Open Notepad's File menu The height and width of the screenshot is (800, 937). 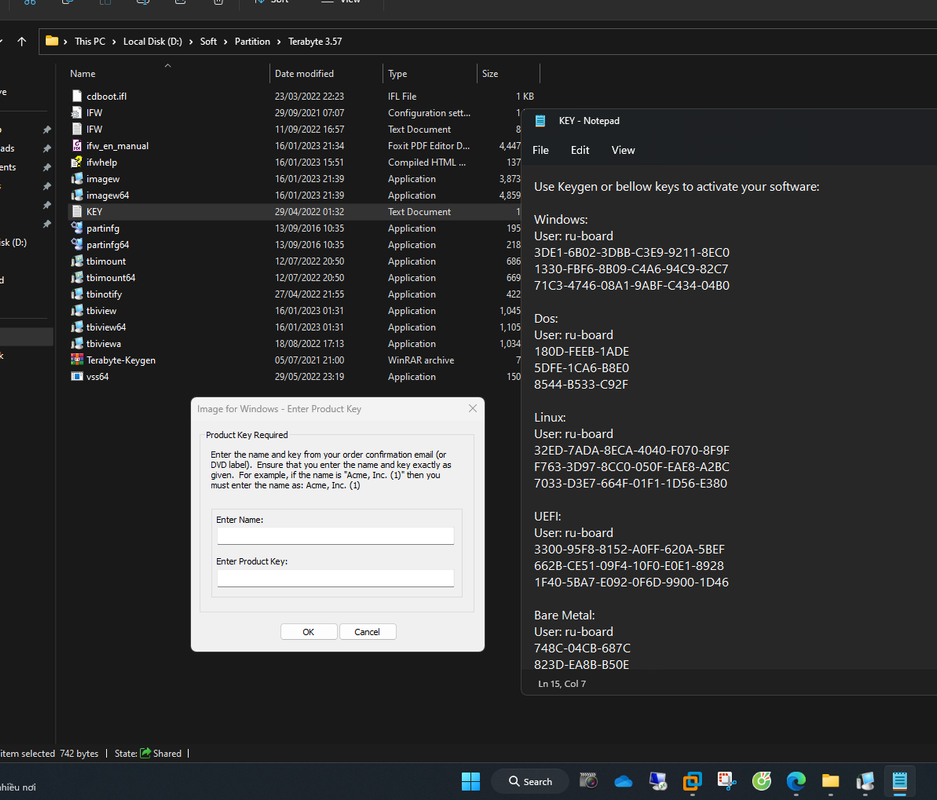(x=540, y=150)
